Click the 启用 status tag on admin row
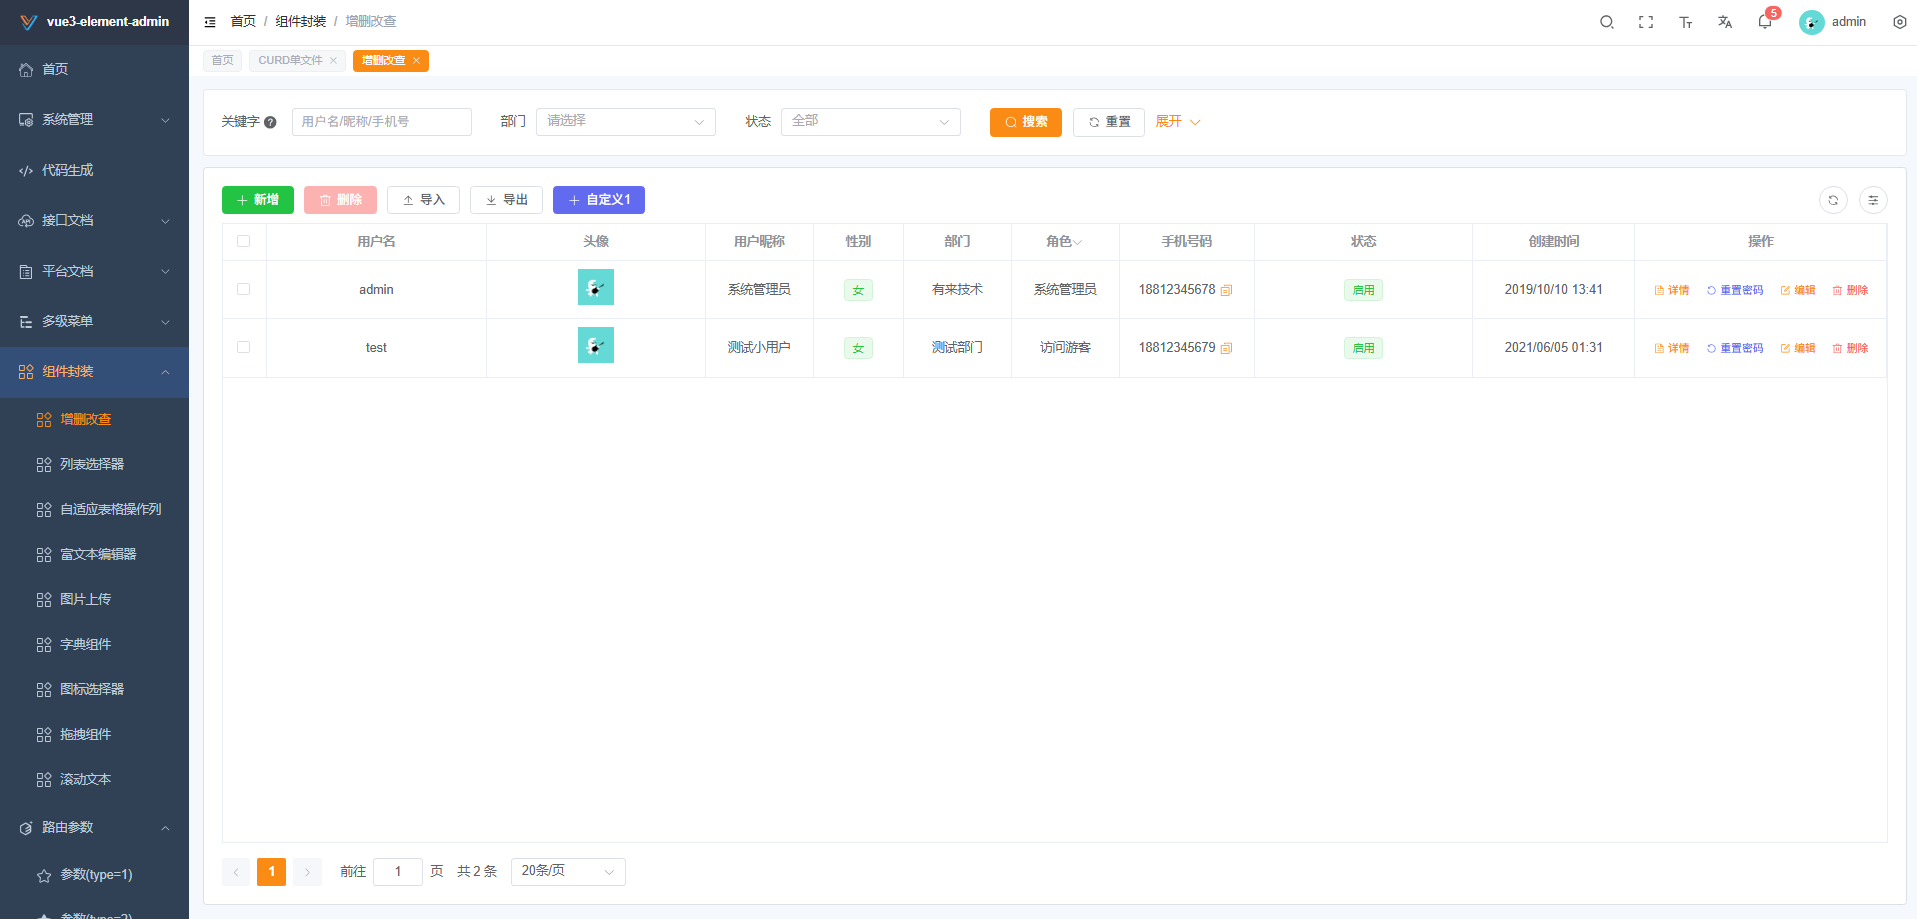 [1363, 290]
